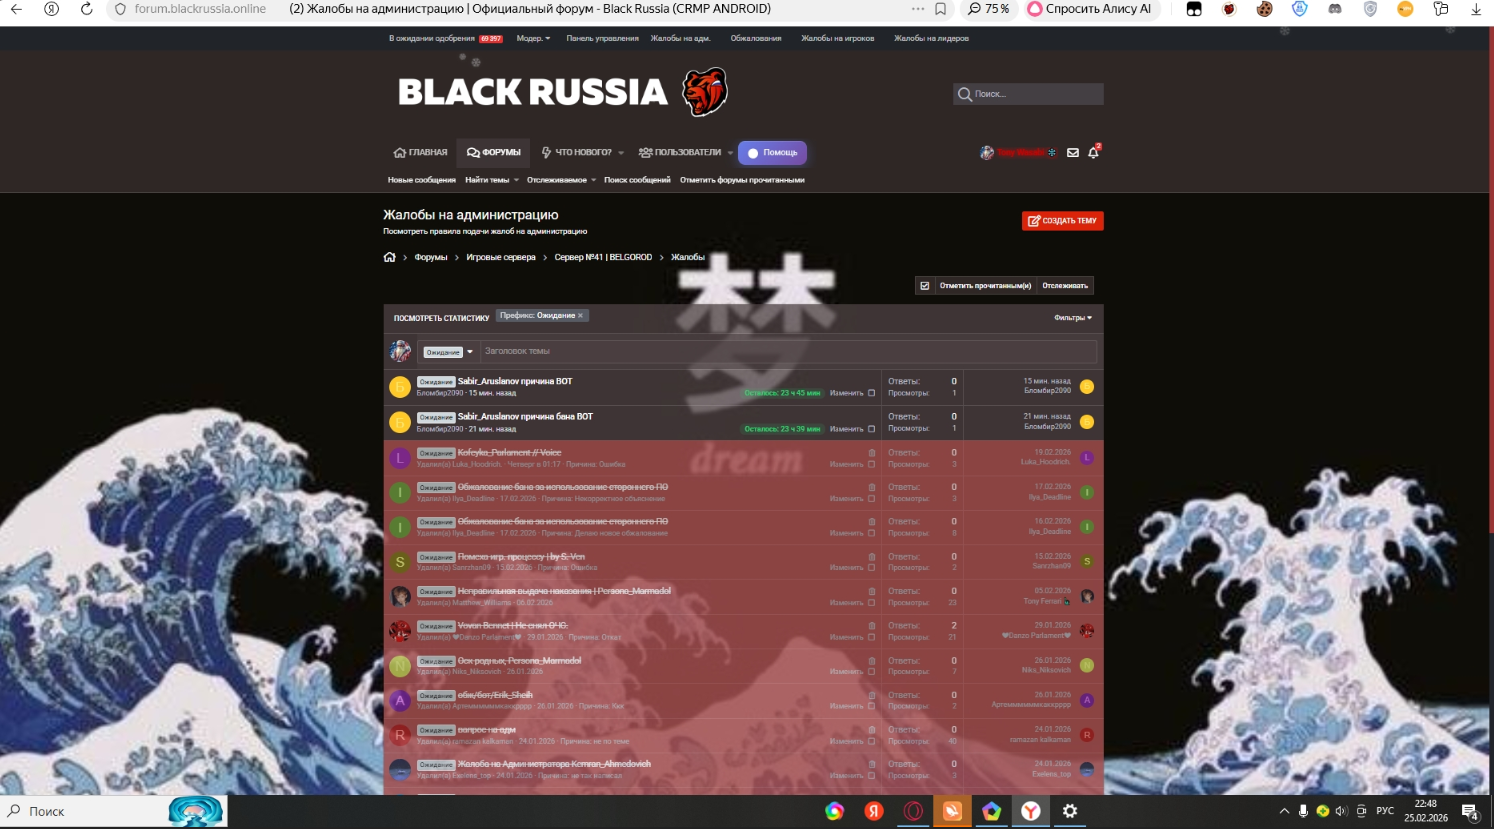Click the Black Russia bear logo
Viewport: 1494px width, 829px height.
705,92
